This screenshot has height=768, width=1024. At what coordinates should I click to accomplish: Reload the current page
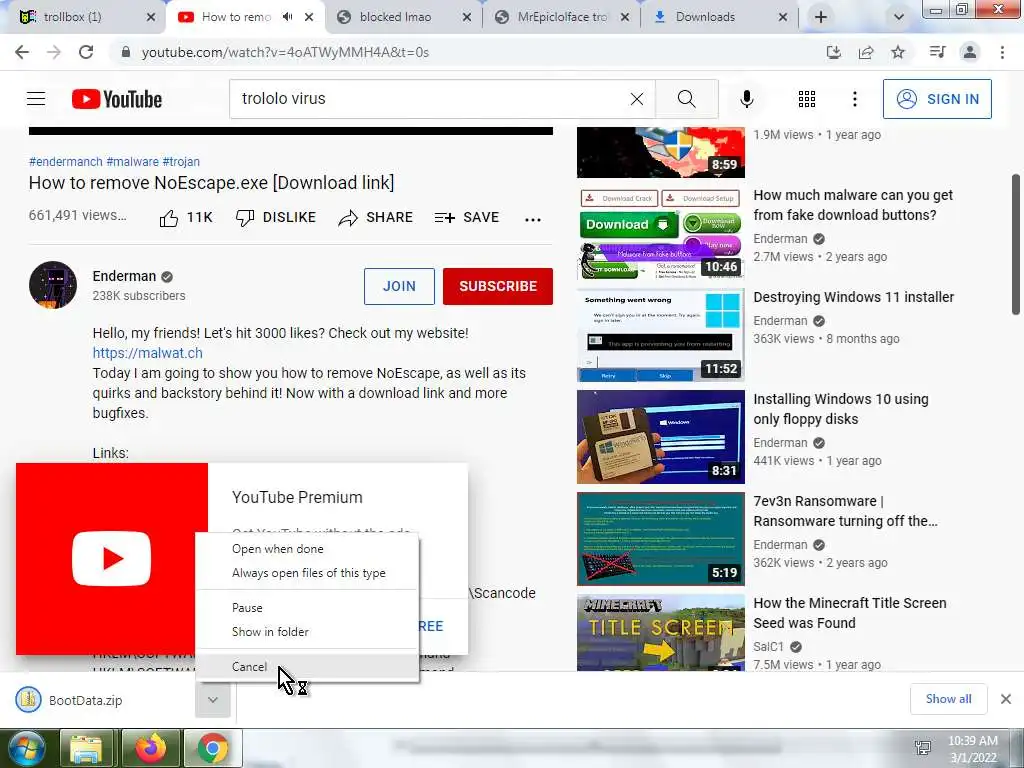click(86, 52)
